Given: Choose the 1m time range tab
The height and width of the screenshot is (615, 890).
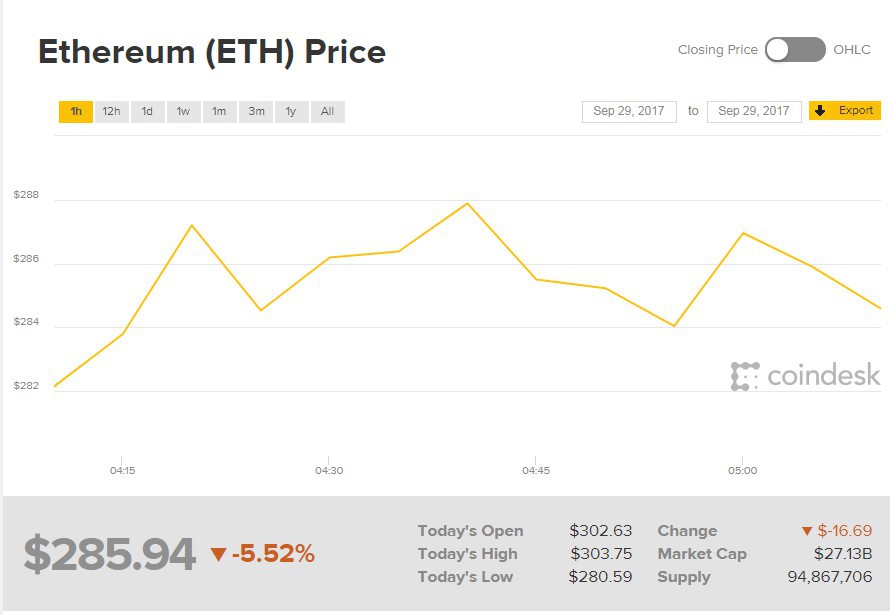Looking at the screenshot, I should pos(219,111).
